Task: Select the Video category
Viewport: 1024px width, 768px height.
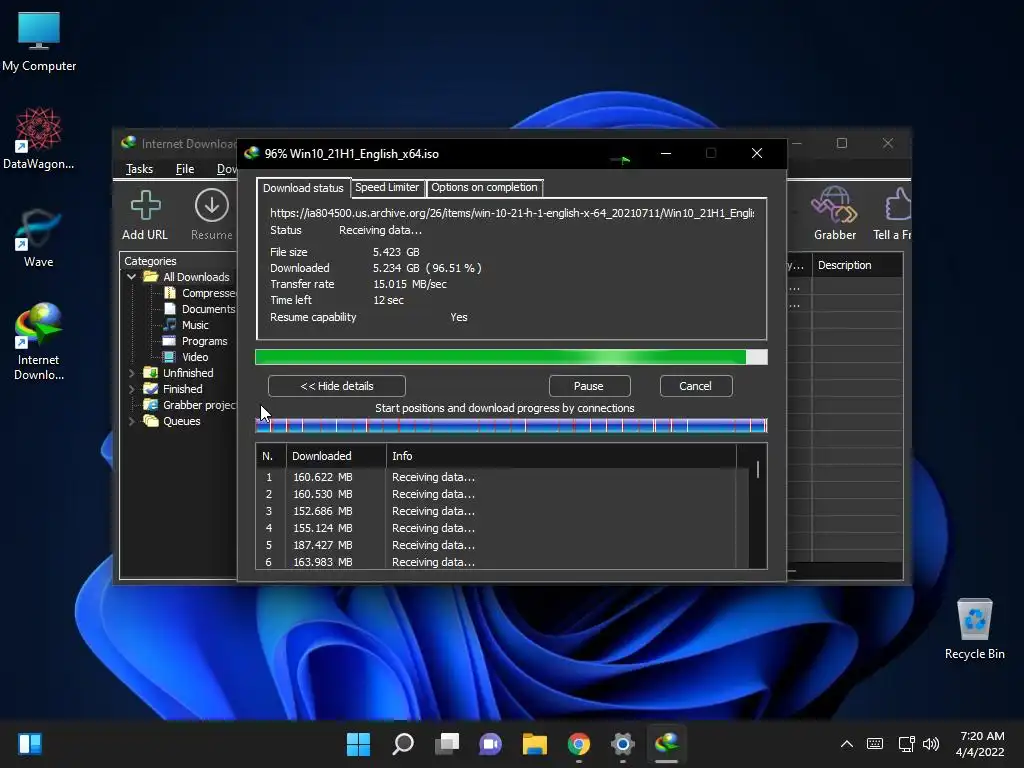Action: 185,357
